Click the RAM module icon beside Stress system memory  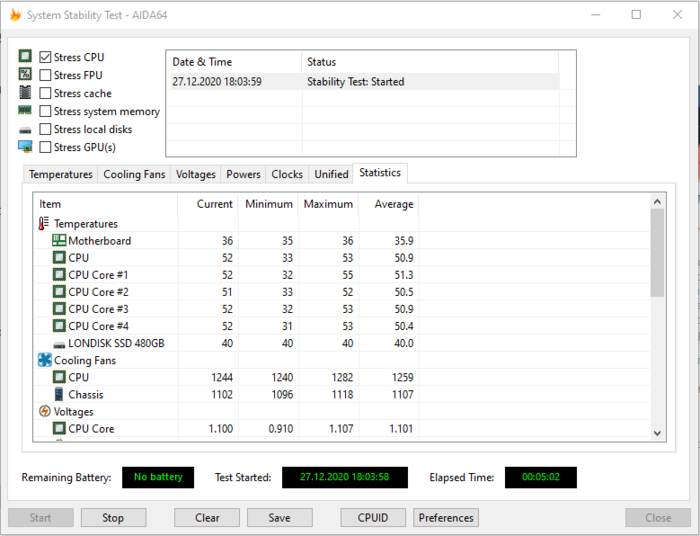[x=25, y=110]
